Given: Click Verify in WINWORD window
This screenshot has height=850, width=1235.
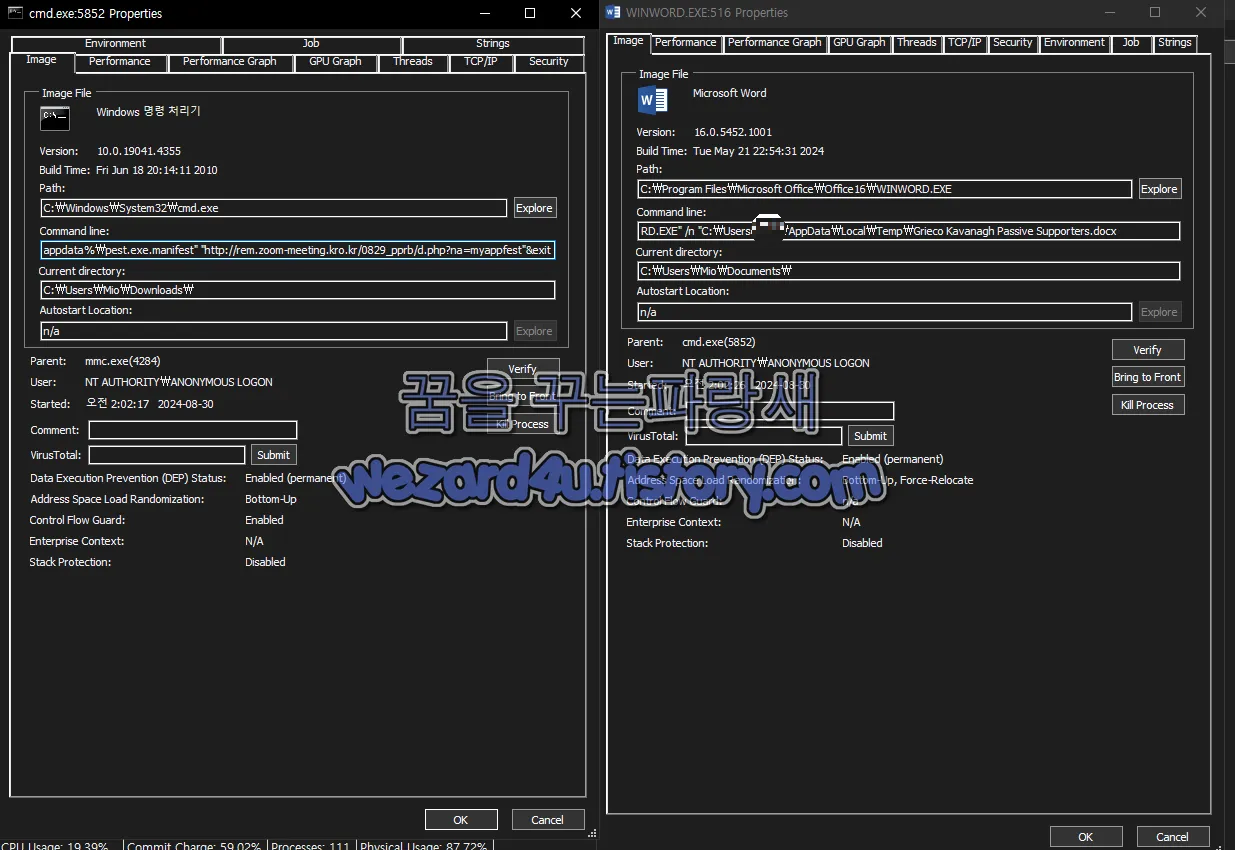Looking at the screenshot, I should coord(1148,350).
